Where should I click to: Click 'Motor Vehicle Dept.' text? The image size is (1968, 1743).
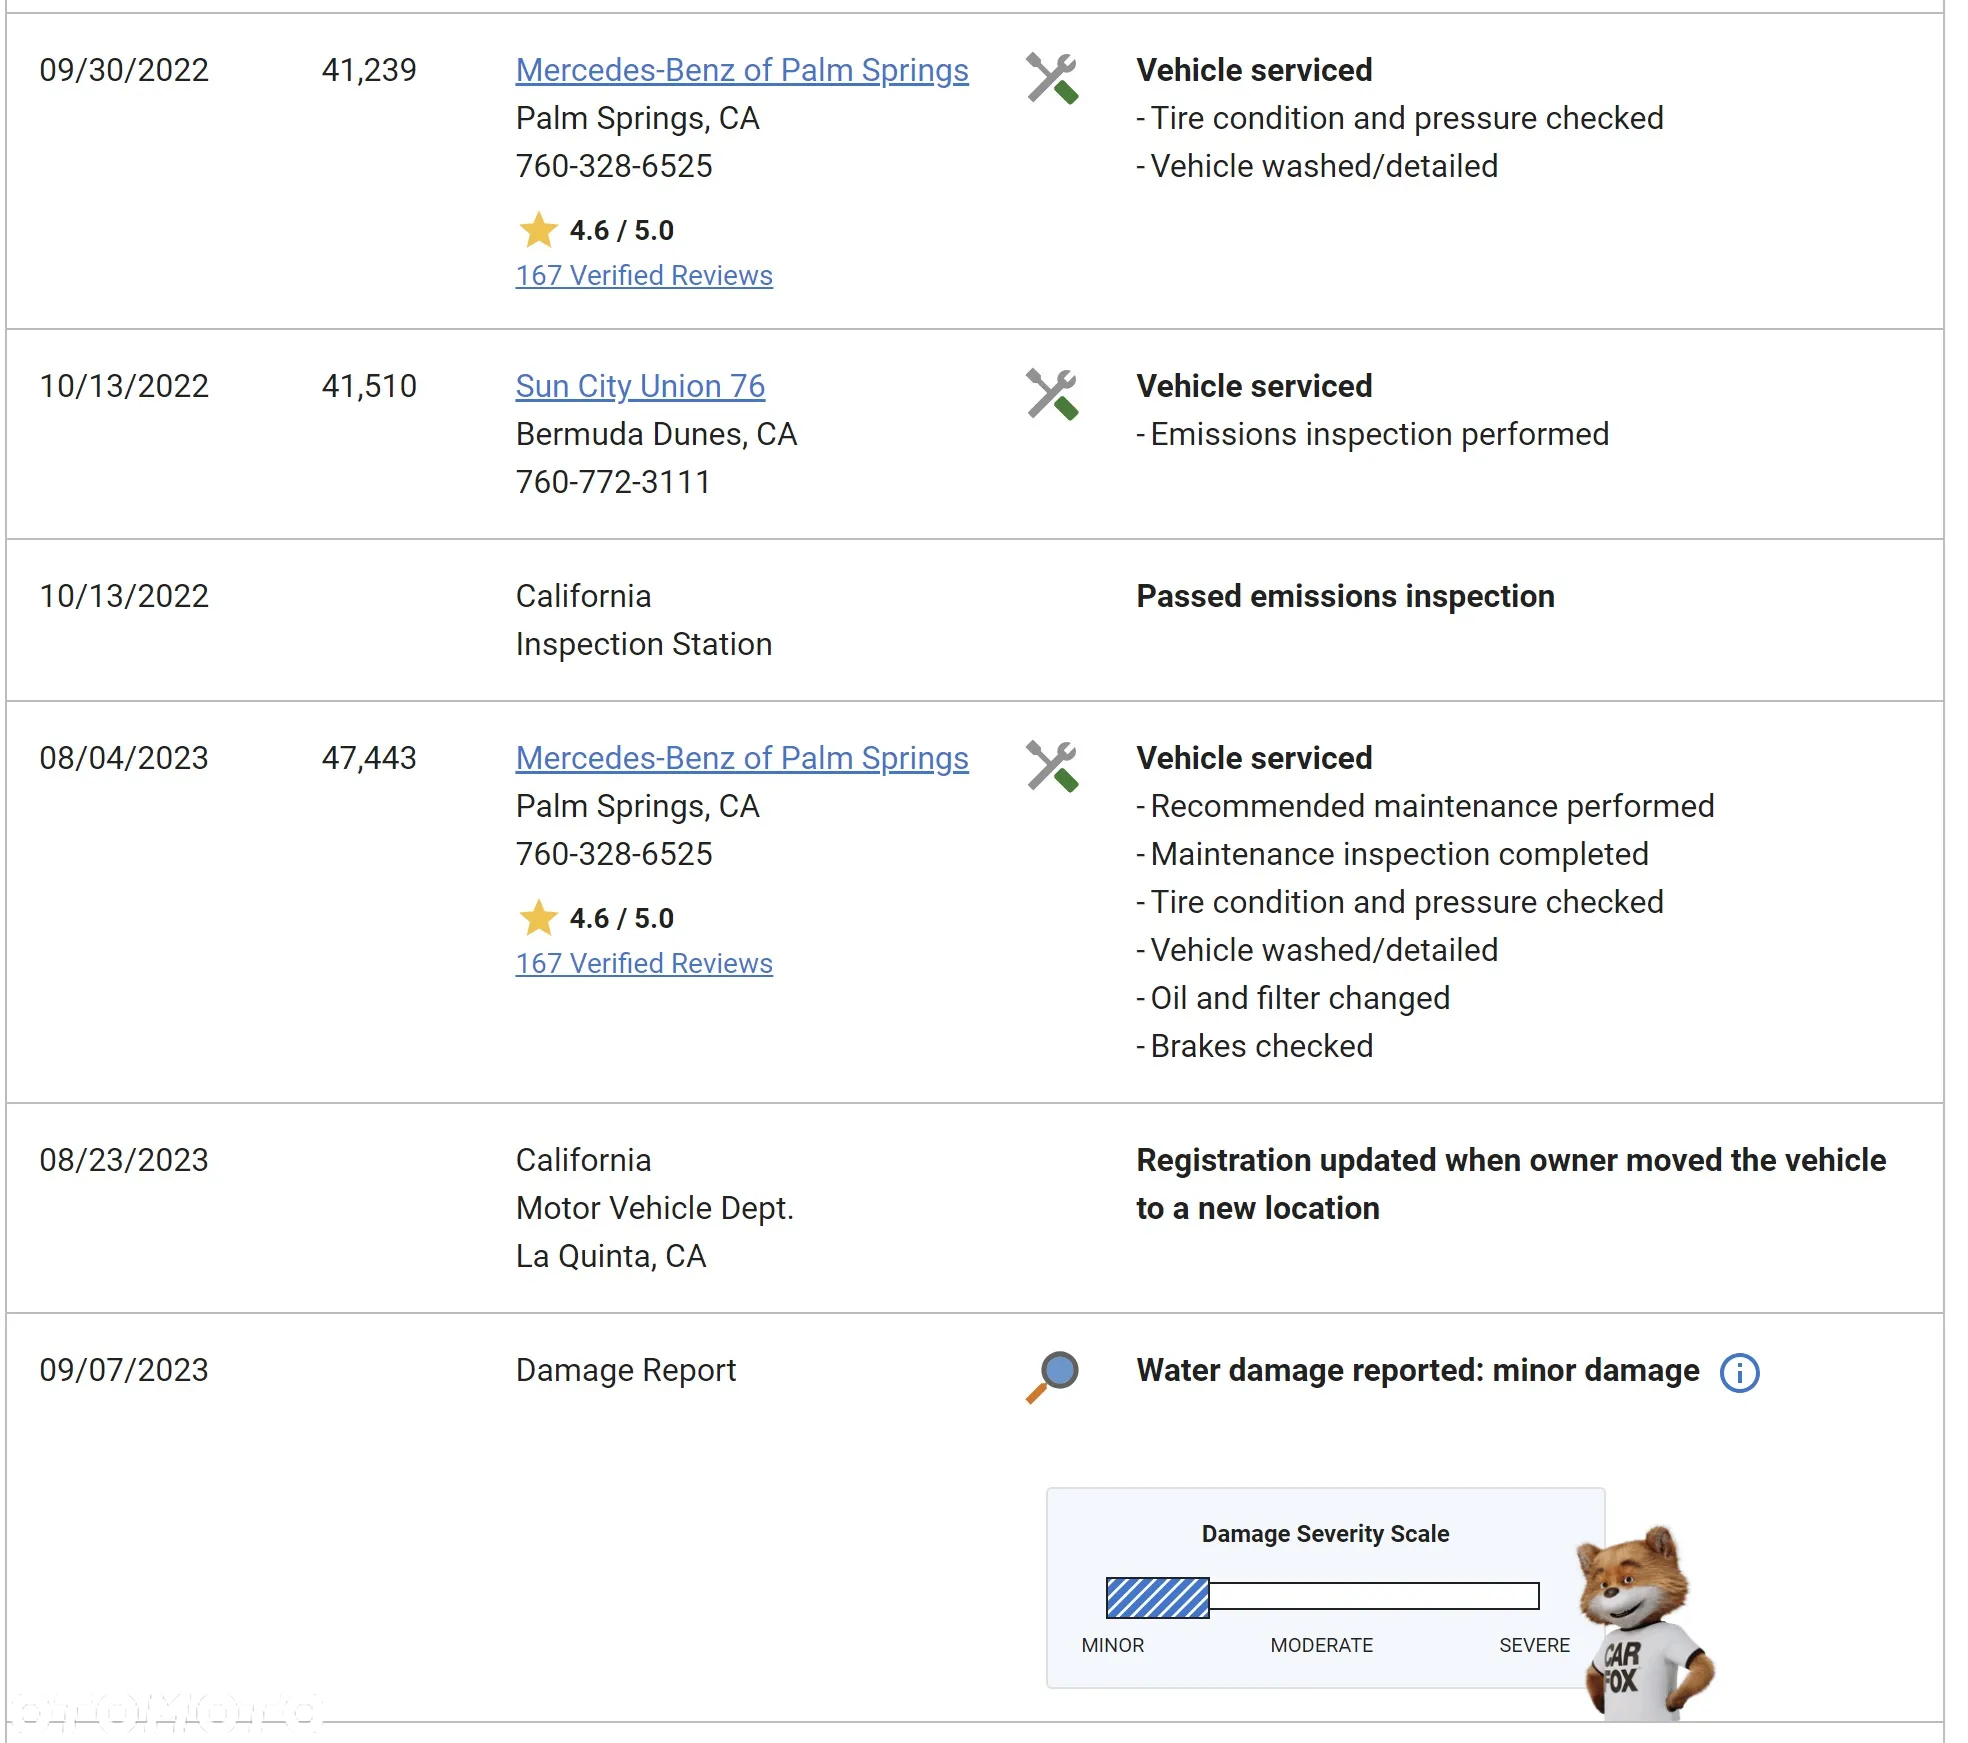[x=655, y=1208]
